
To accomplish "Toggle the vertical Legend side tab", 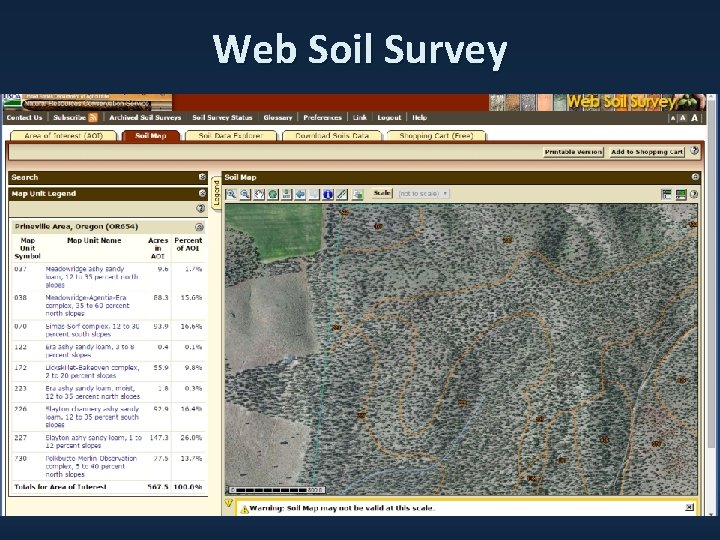I will point(216,193).
